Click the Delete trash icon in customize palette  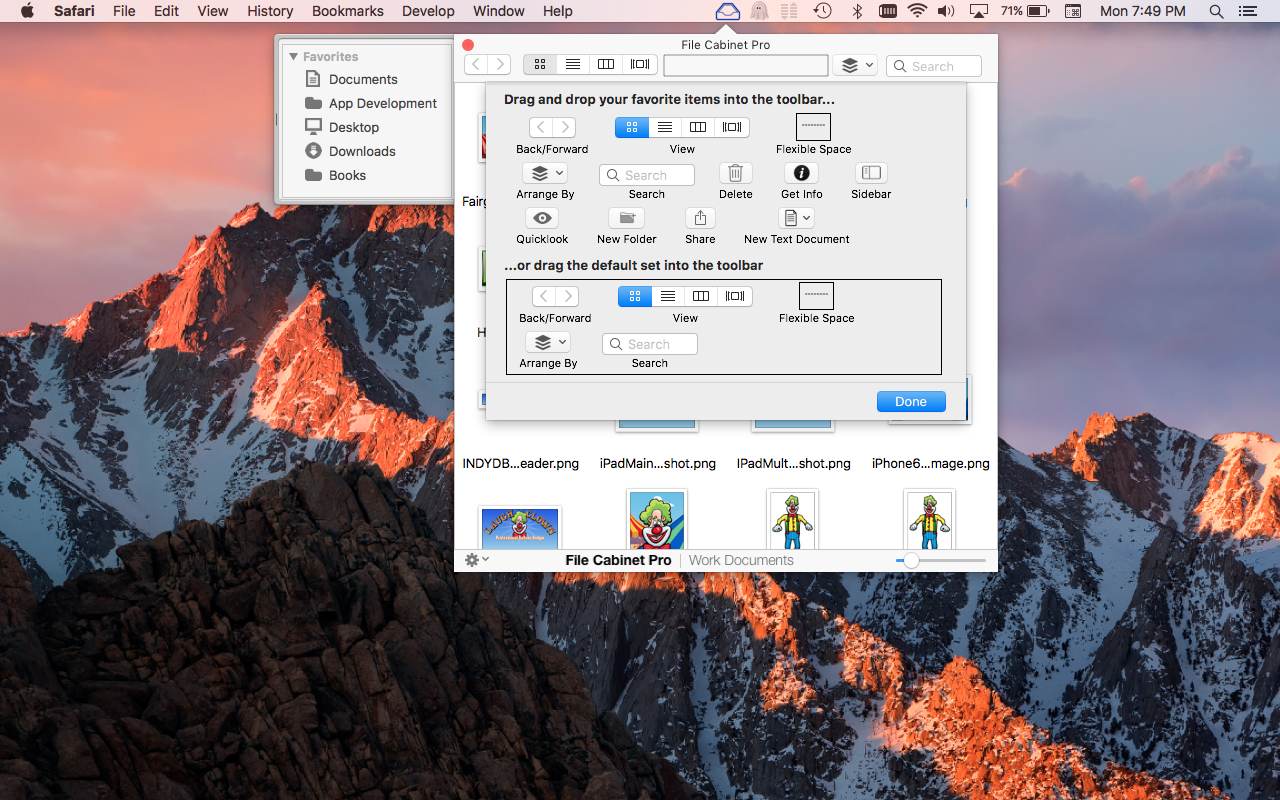[735, 173]
